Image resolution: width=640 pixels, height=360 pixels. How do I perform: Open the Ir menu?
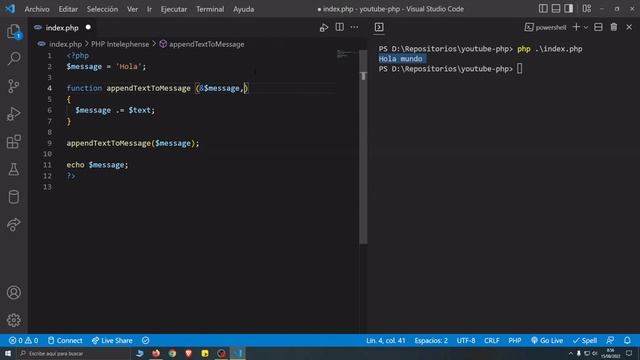click(x=149, y=9)
